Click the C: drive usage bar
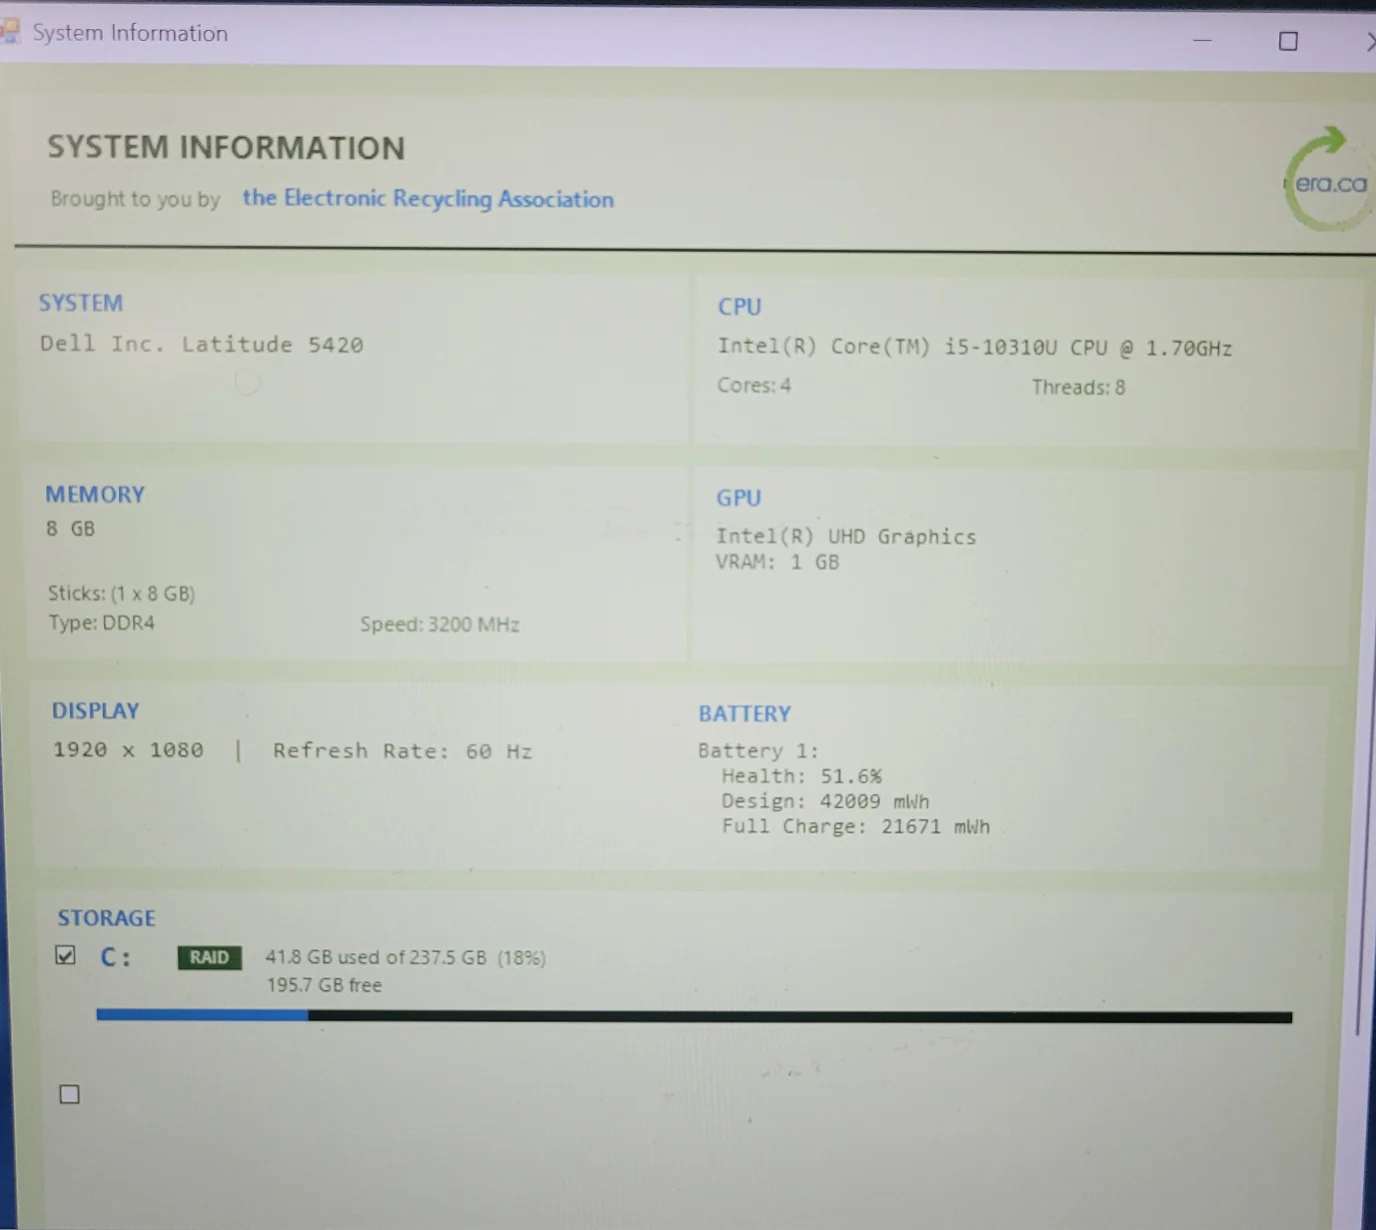 694,1016
